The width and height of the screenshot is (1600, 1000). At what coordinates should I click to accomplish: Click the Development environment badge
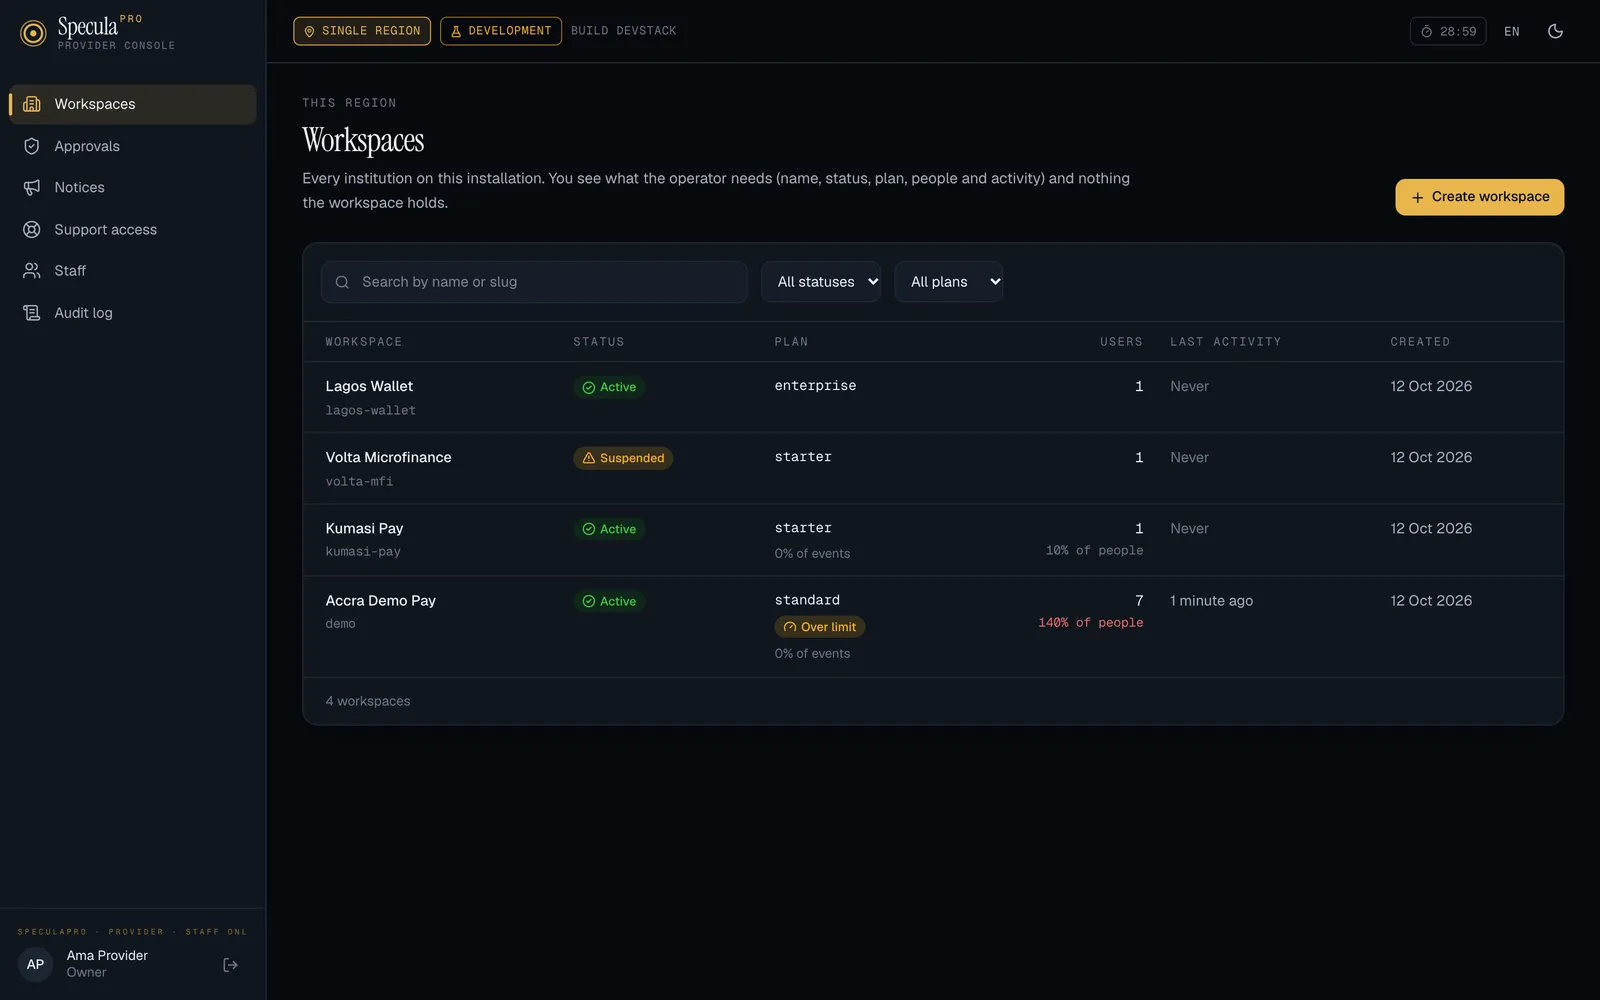click(x=501, y=31)
